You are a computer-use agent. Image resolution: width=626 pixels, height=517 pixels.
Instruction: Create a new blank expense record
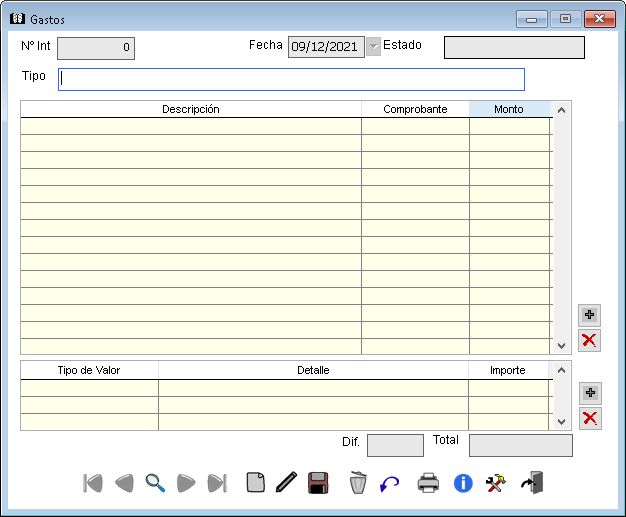[256, 483]
